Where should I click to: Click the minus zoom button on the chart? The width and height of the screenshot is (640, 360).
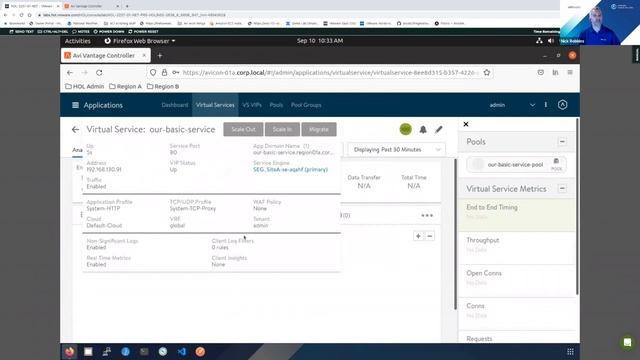pos(429,236)
